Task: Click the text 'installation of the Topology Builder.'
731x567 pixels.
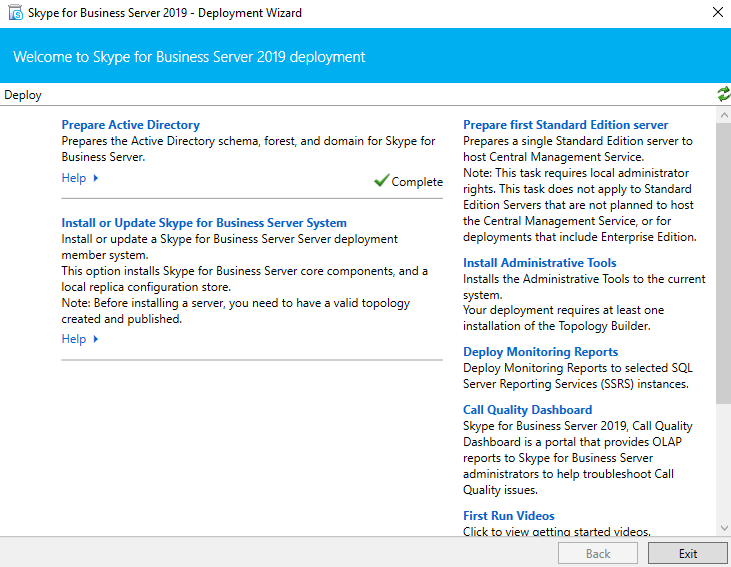Action: pyautogui.click(x=557, y=326)
